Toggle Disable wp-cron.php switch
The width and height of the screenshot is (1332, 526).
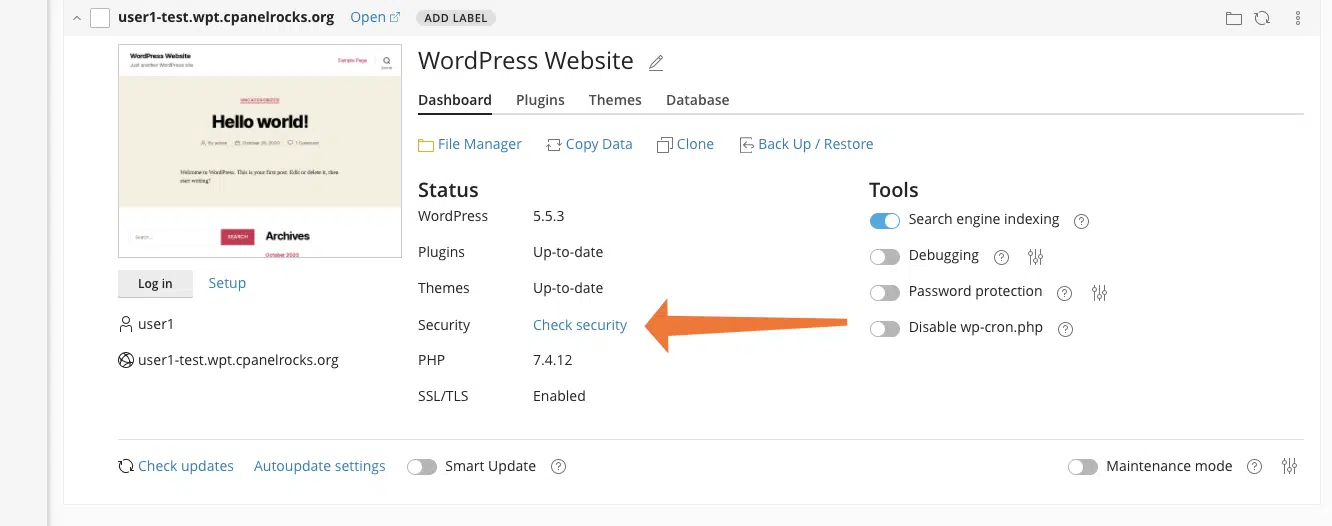coord(885,329)
